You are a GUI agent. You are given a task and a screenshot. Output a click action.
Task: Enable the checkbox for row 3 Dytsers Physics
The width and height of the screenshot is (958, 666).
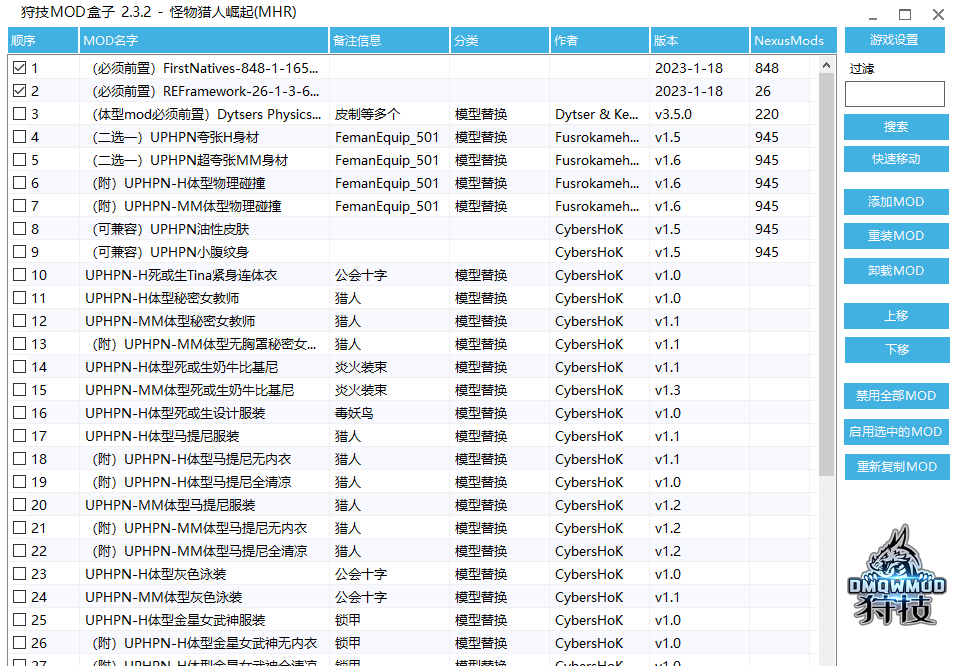(x=20, y=114)
